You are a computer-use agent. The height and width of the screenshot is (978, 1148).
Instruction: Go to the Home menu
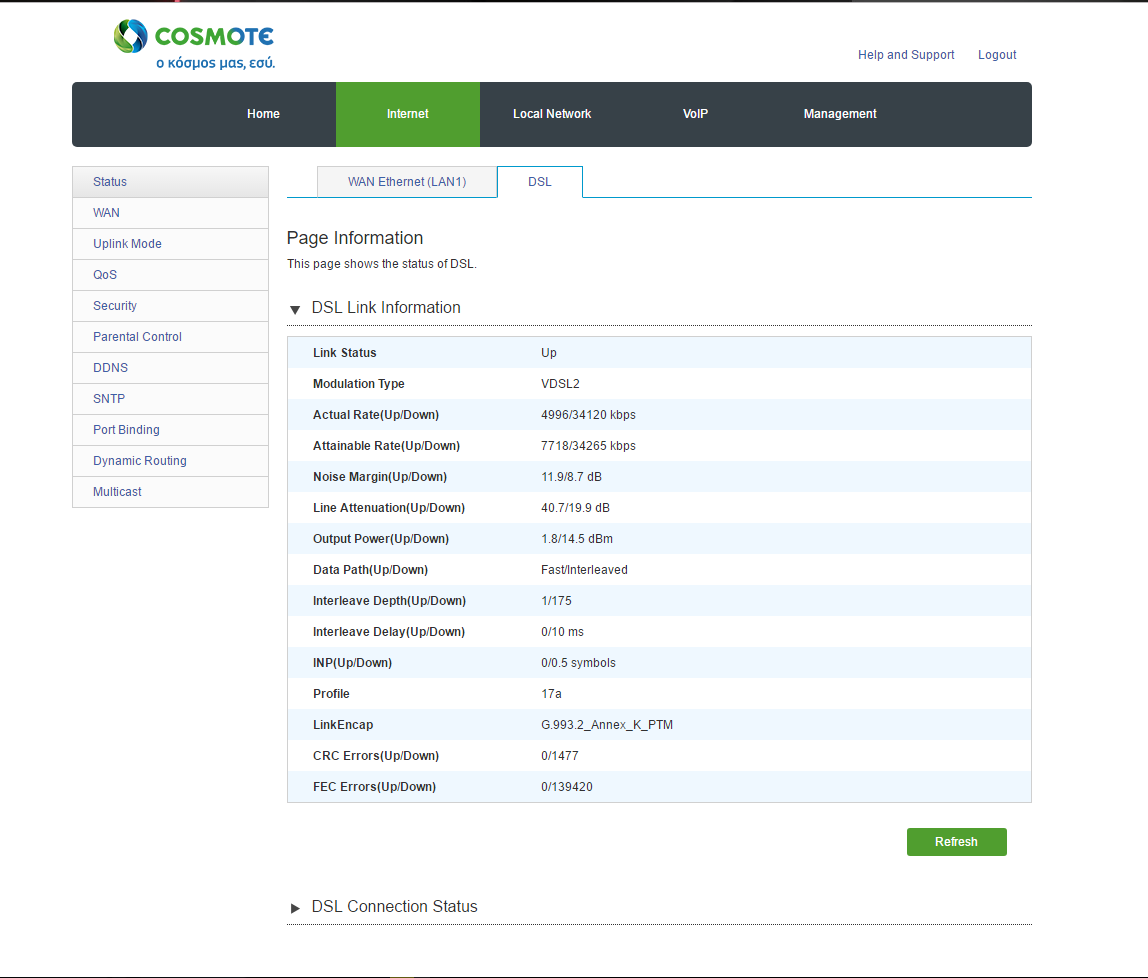click(263, 114)
